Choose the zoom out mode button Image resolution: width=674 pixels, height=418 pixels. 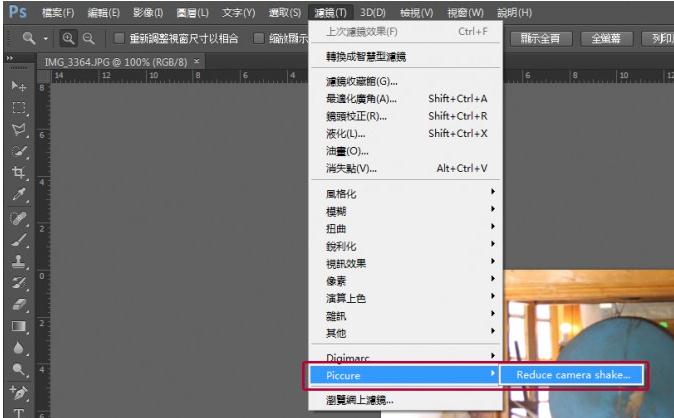point(89,39)
